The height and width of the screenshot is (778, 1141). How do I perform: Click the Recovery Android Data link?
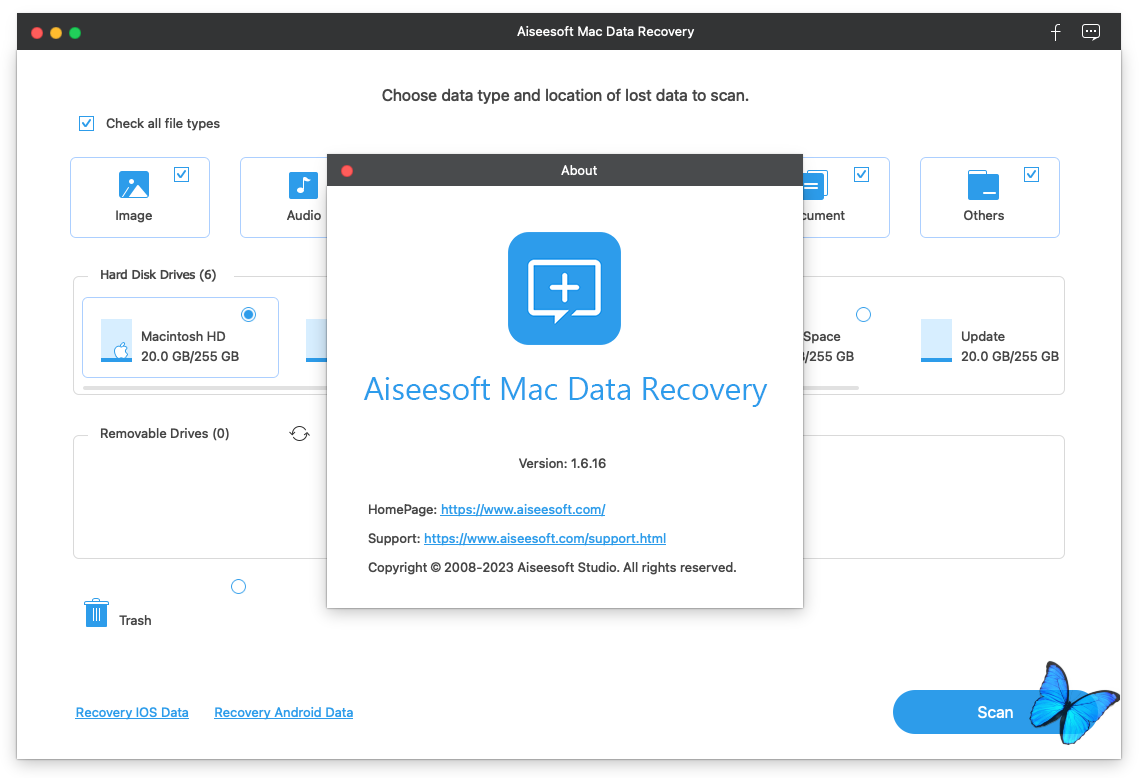(x=283, y=712)
